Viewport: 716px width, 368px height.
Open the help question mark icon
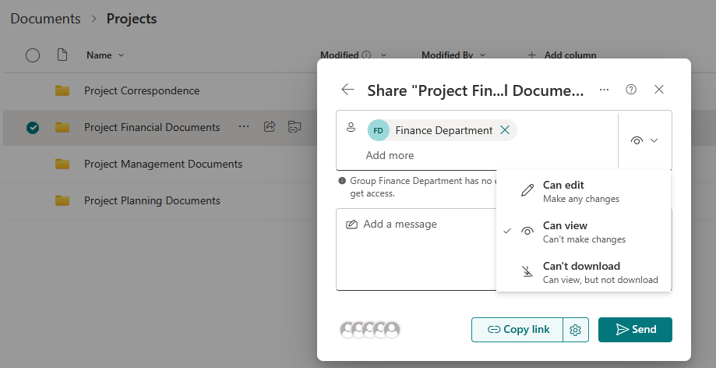[631, 89]
